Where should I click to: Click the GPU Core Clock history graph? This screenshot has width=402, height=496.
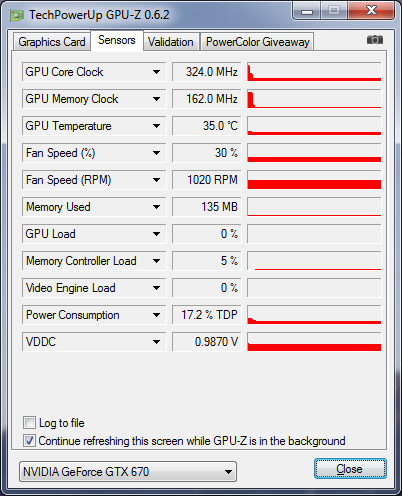[x=314, y=72]
